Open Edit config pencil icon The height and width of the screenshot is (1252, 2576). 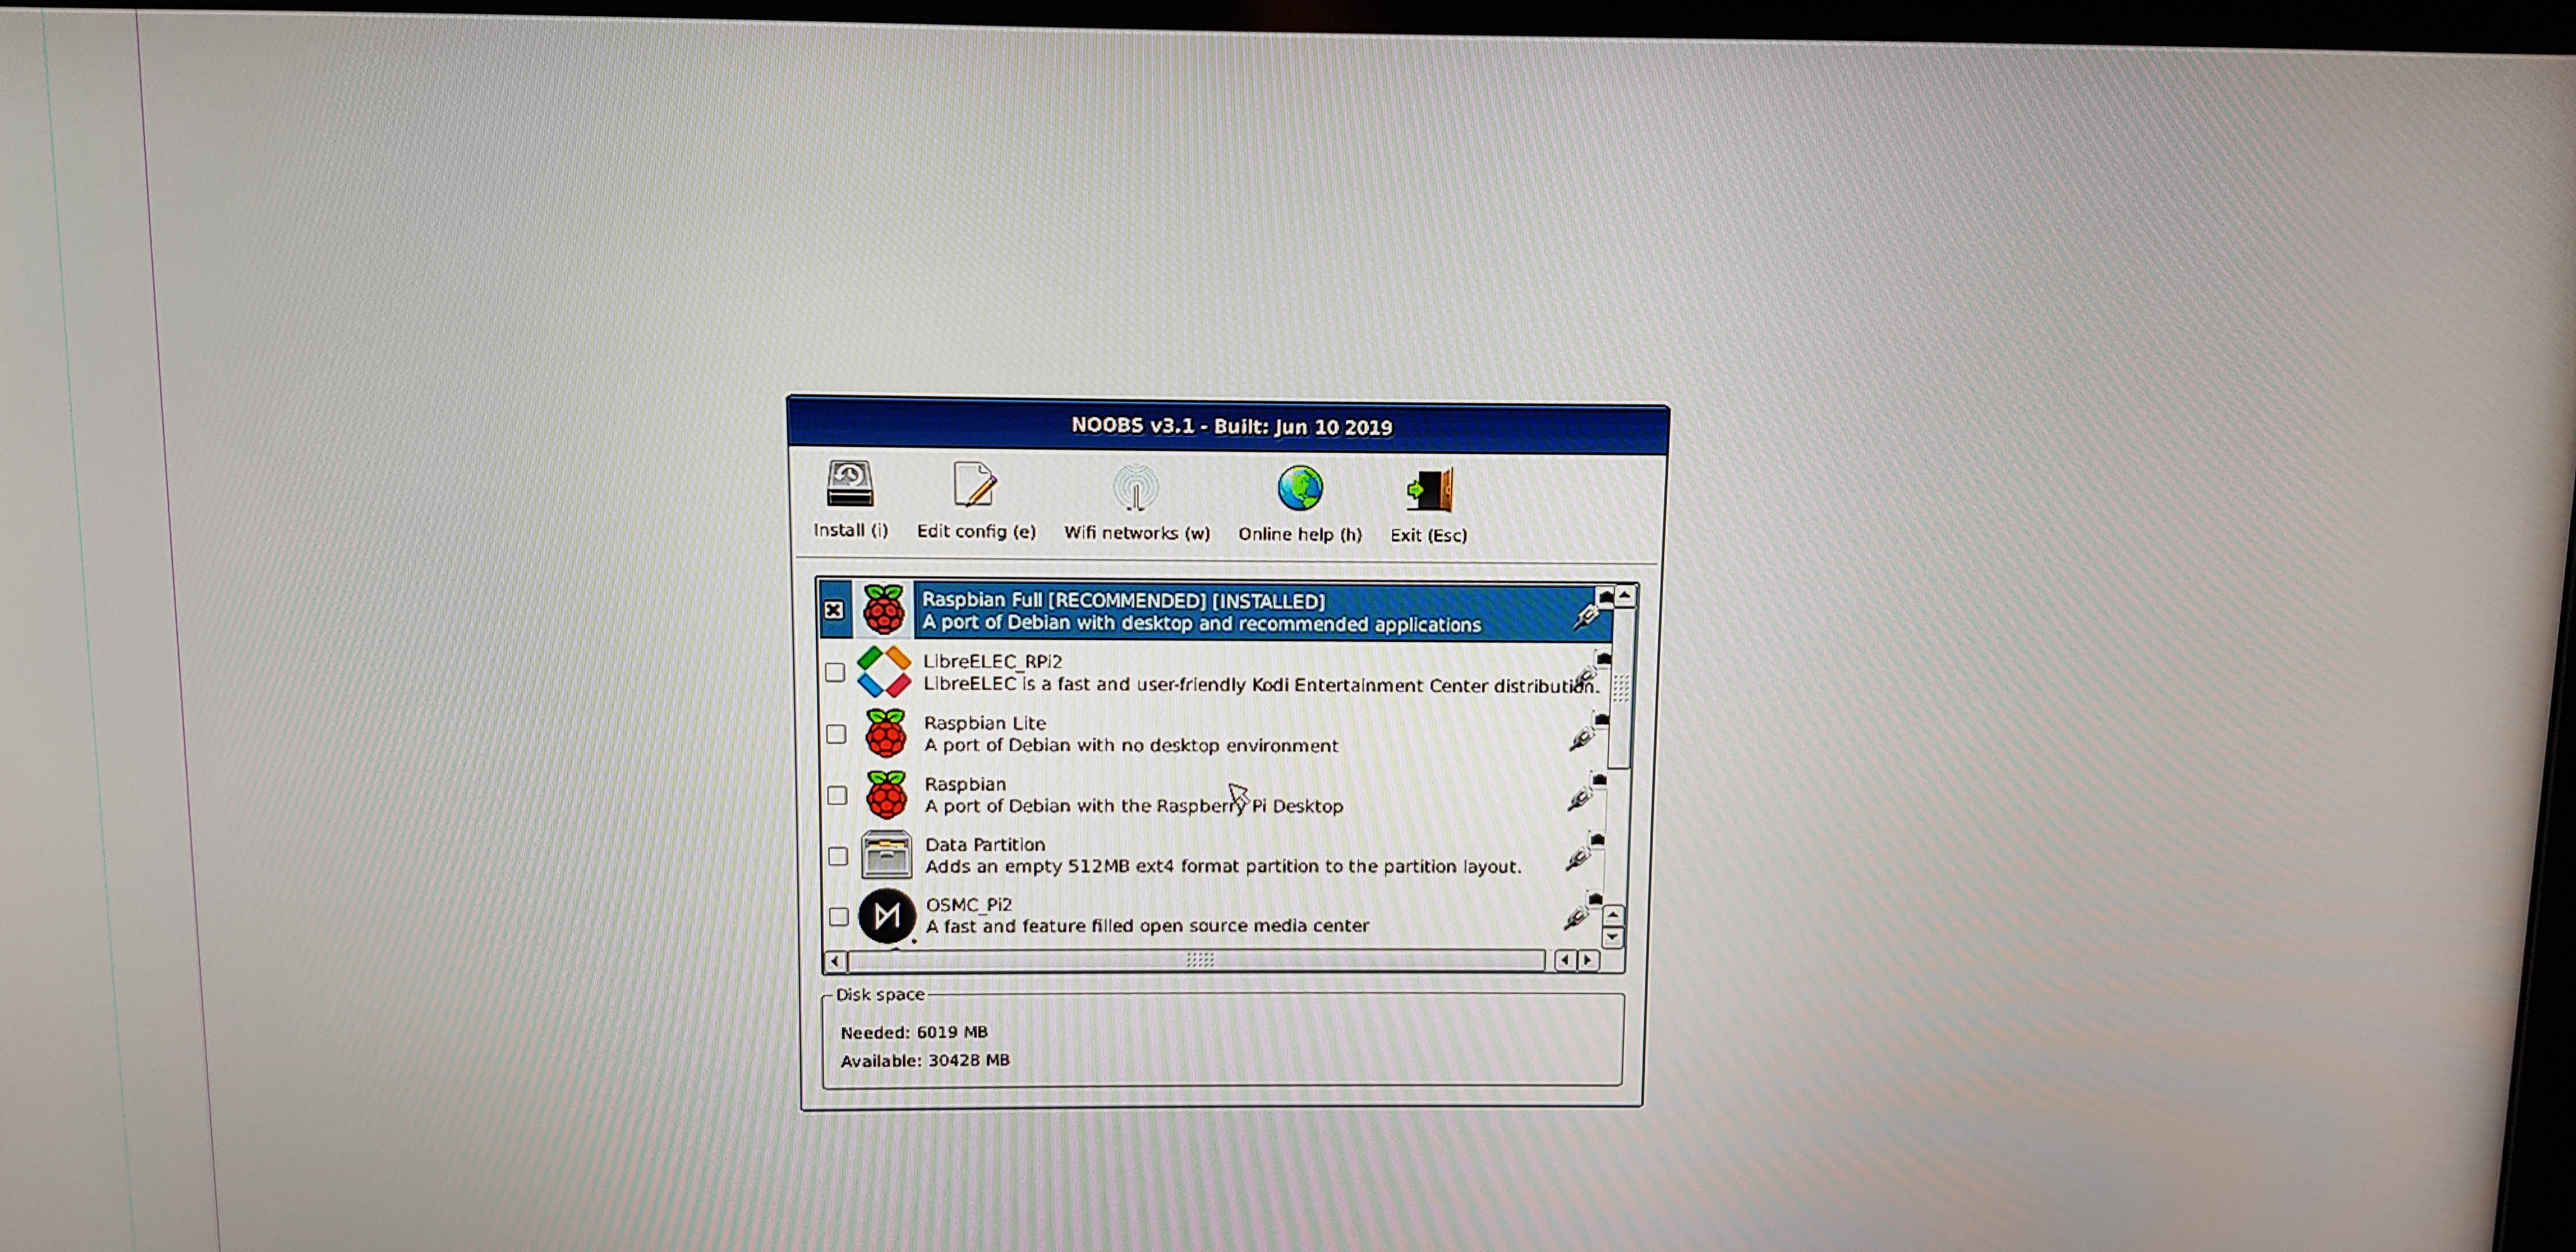click(974, 486)
